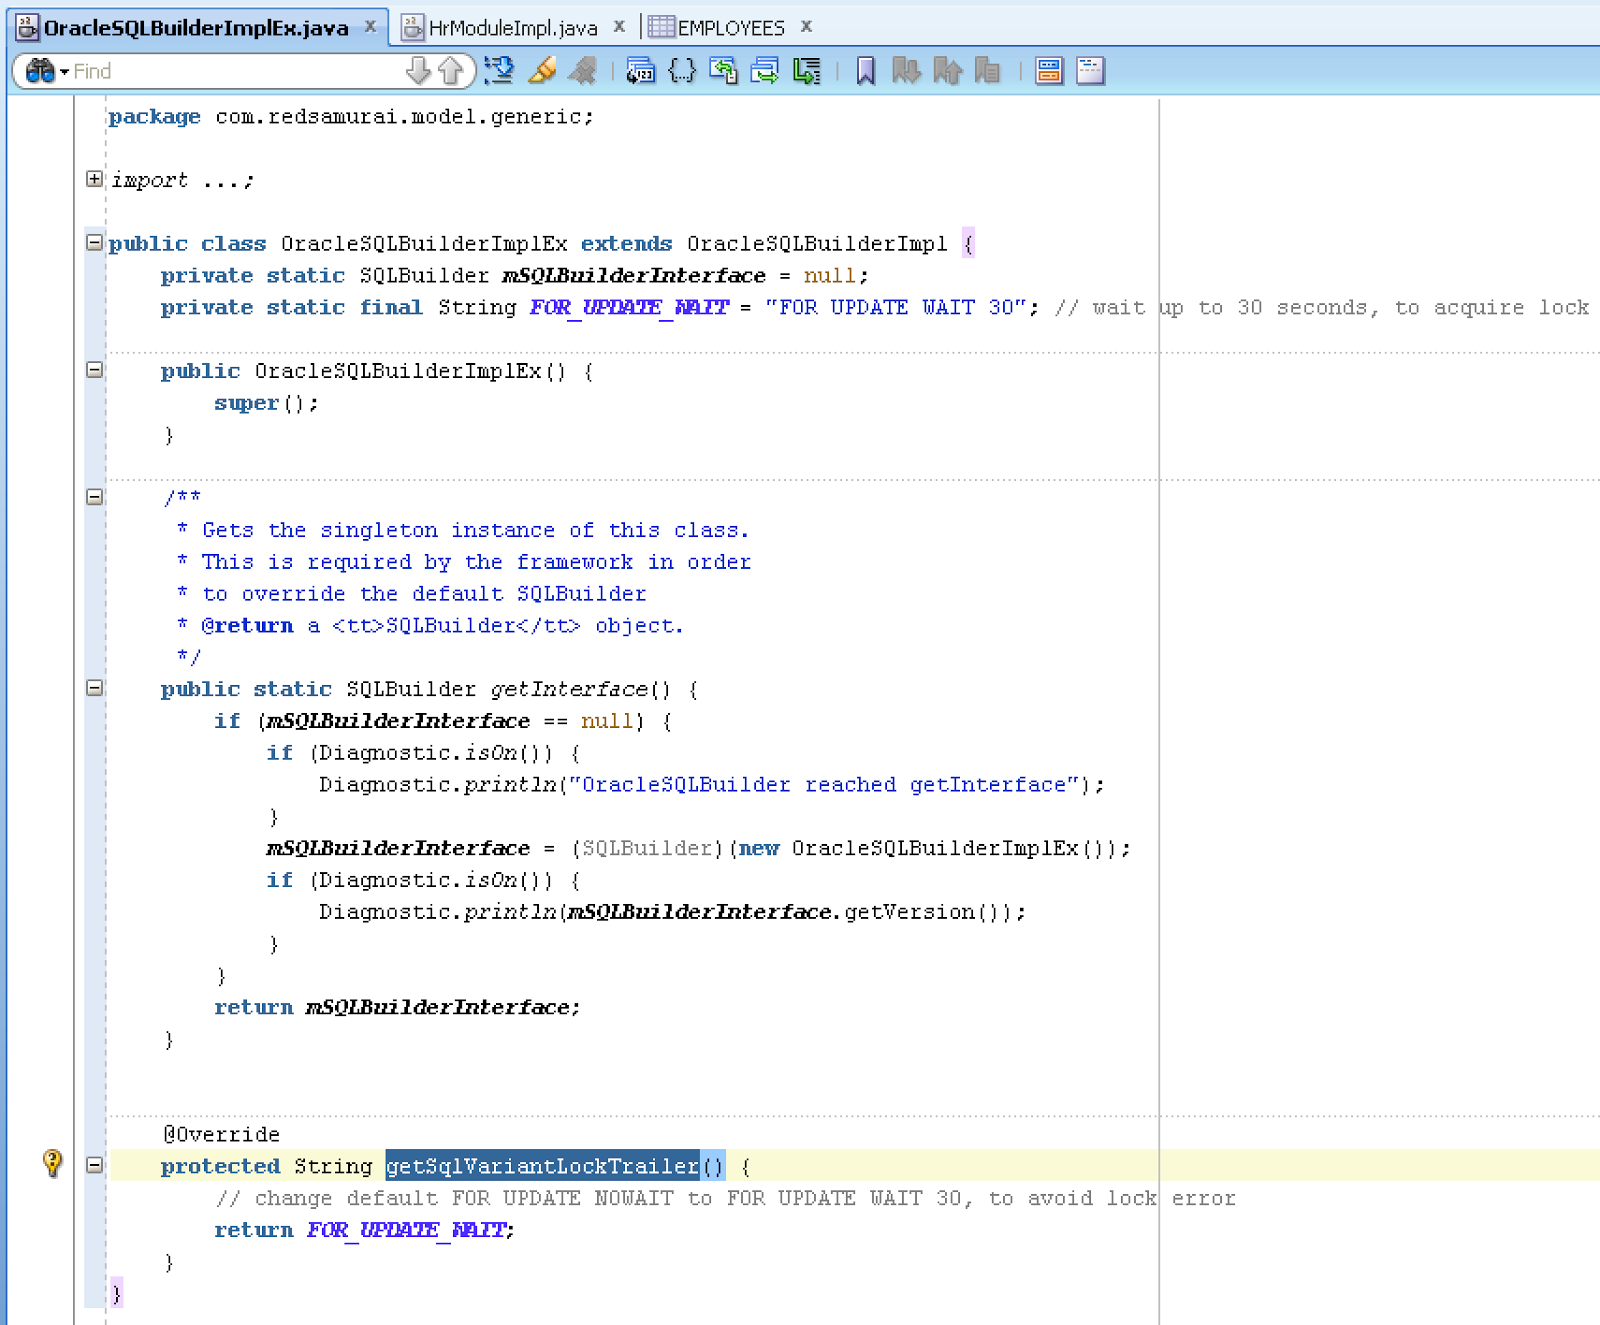Click the Go to Previous Bookmark icon
The image size is (1600, 1325).
click(x=947, y=71)
